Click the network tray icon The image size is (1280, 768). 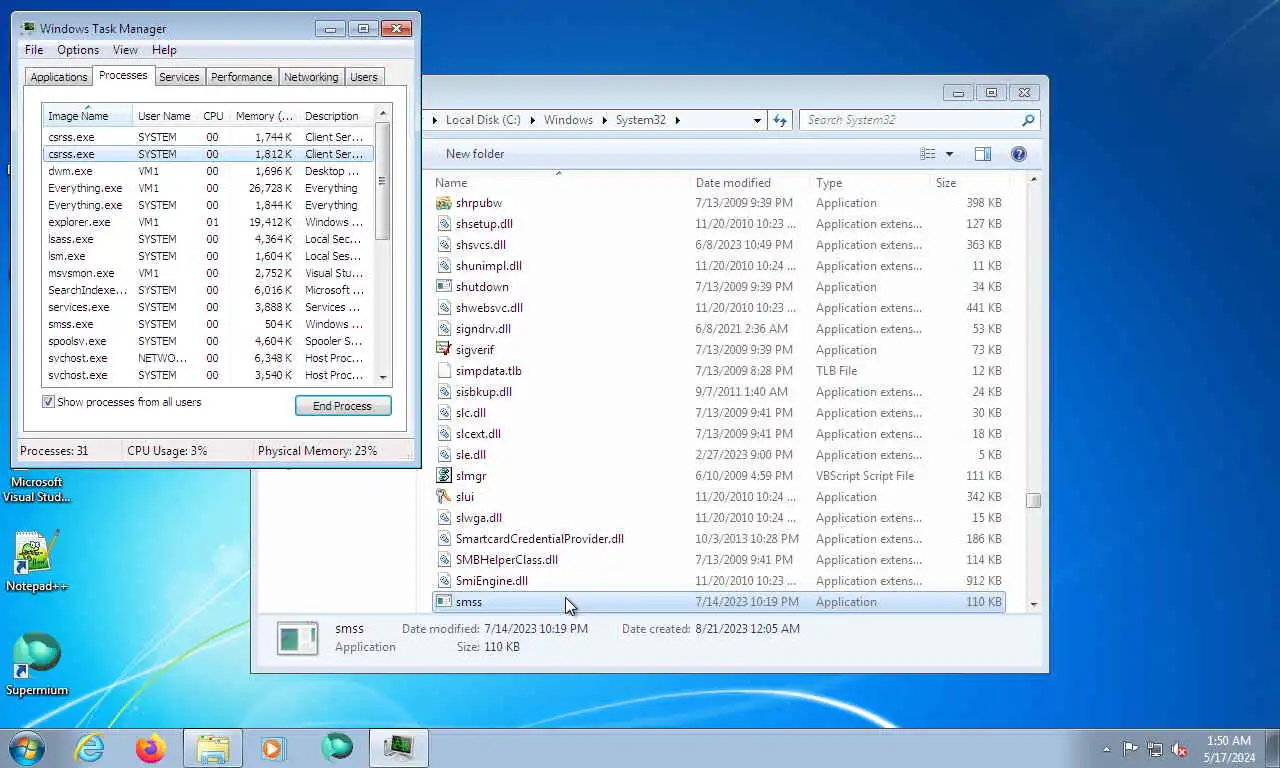coord(1155,748)
